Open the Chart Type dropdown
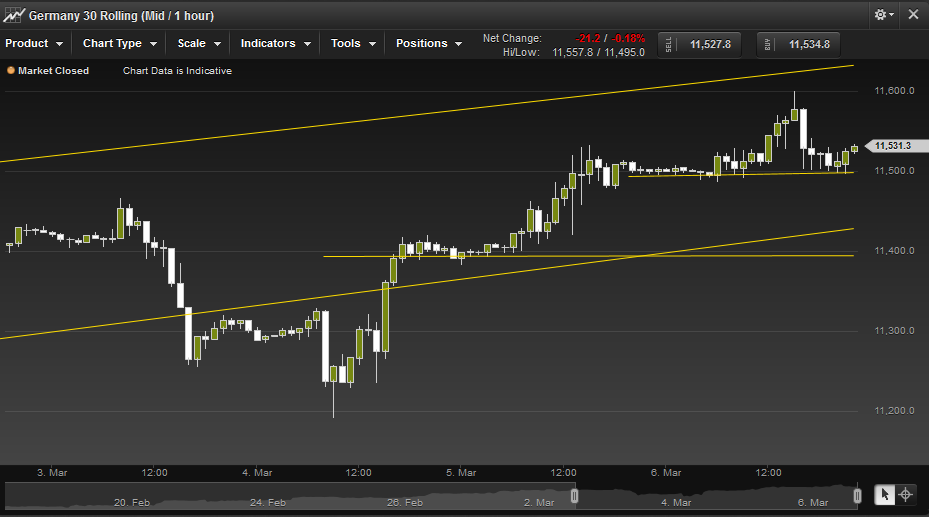 [x=120, y=43]
